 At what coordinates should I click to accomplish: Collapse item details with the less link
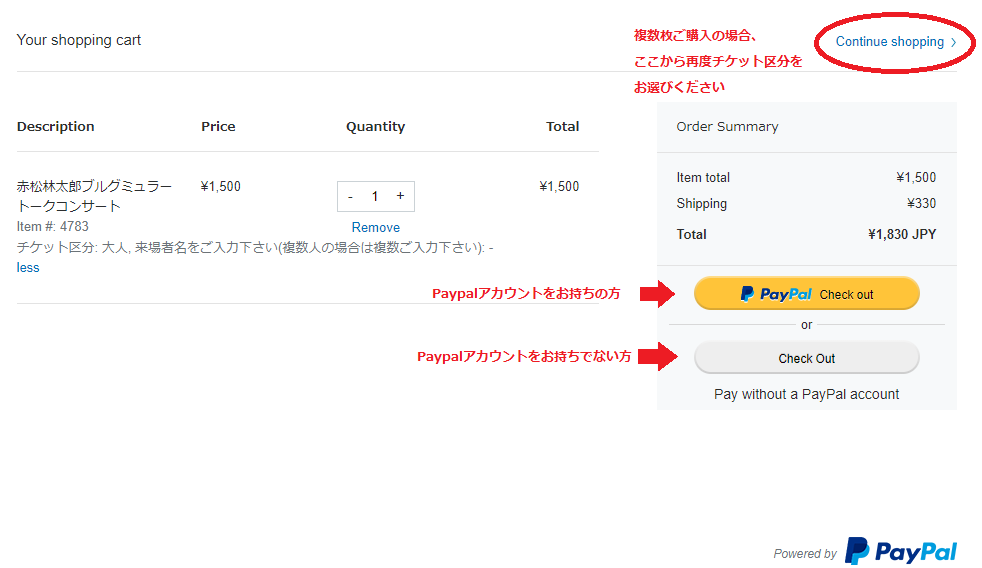coord(28,267)
